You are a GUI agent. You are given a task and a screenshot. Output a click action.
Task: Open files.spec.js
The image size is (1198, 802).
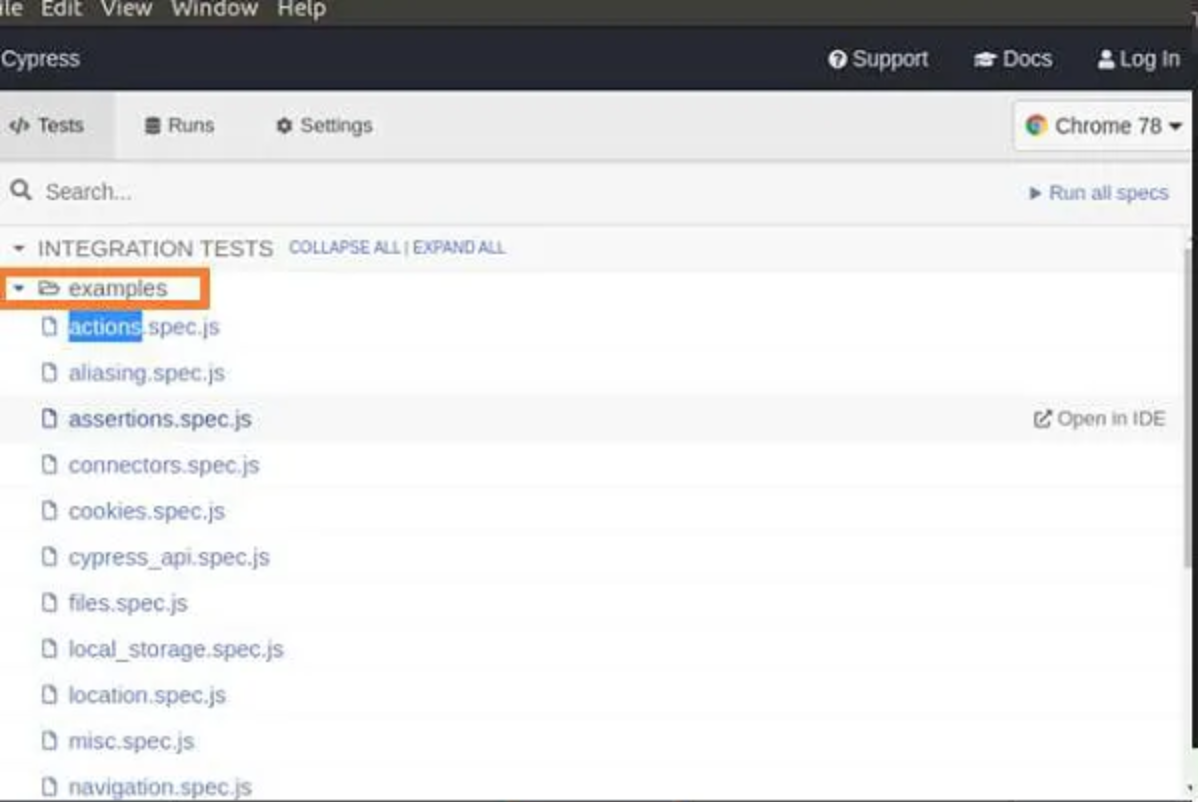coord(128,603)
